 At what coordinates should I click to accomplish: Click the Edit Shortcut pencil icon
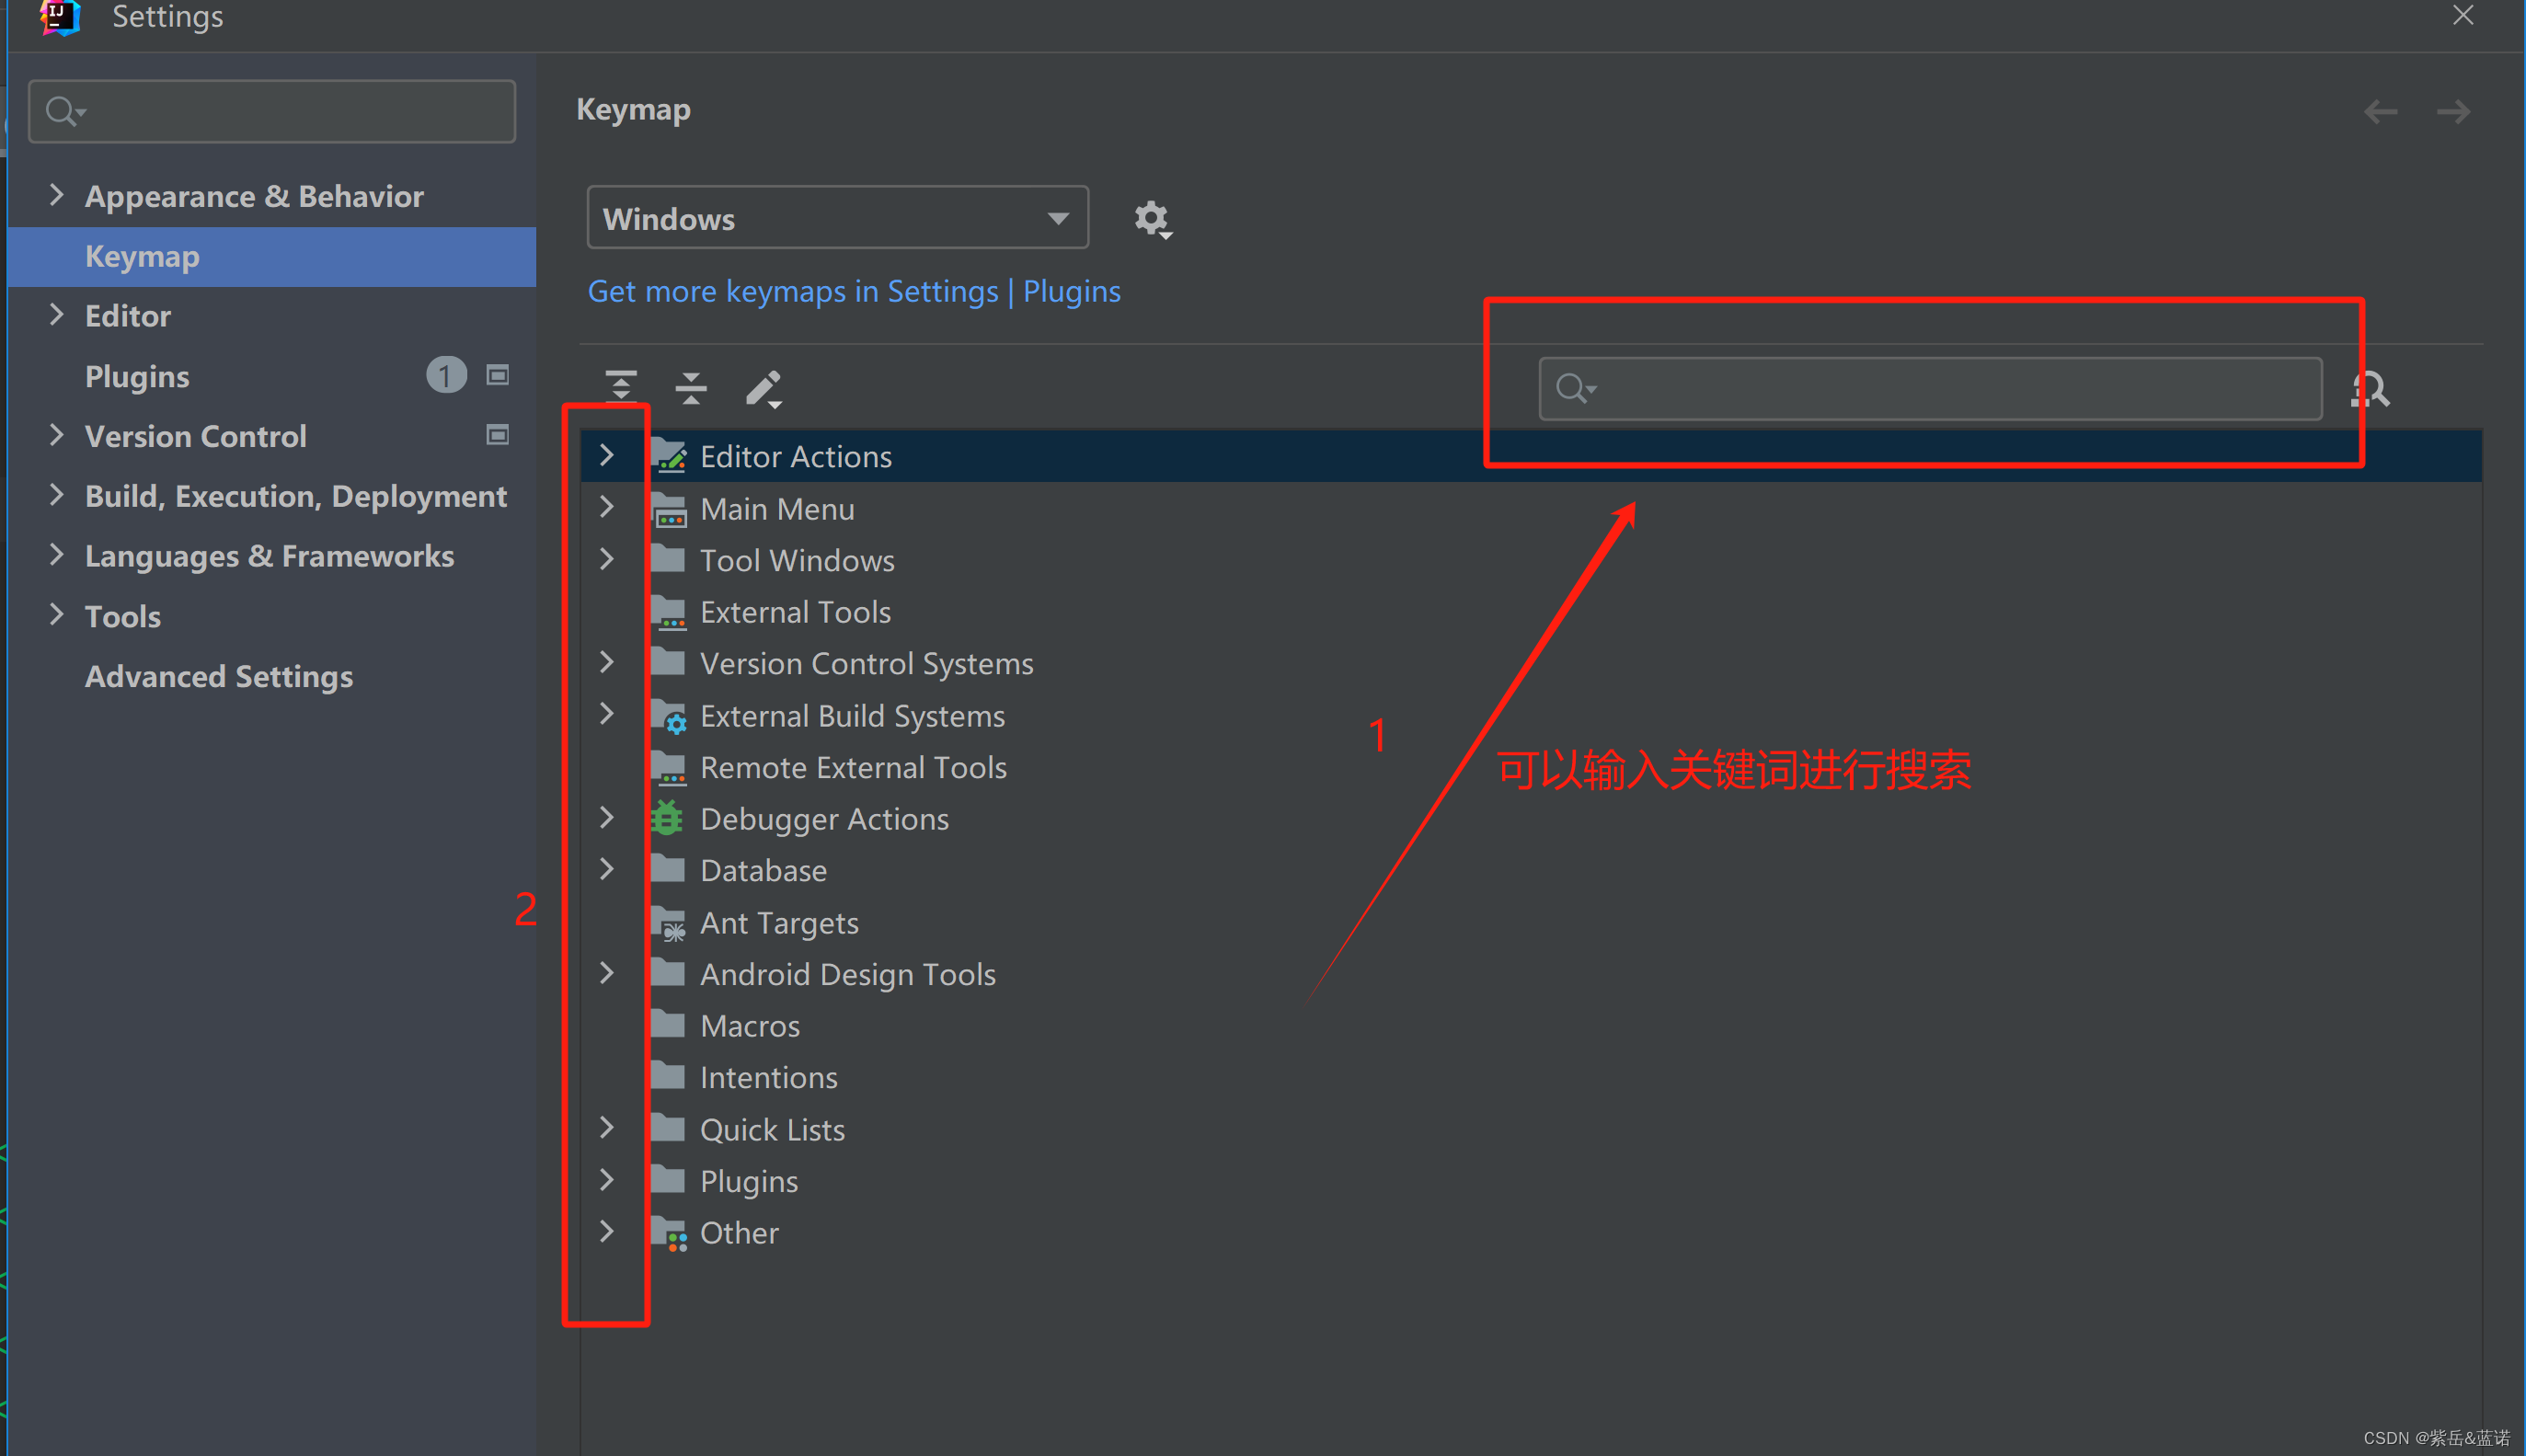click(x=763, y=387)
